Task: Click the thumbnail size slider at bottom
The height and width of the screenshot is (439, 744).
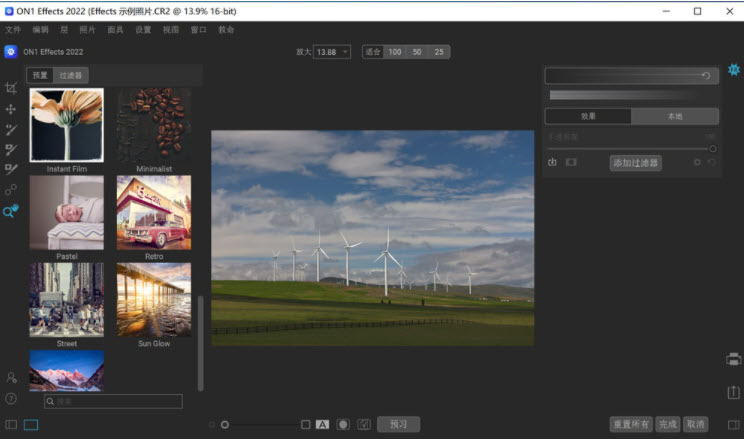Action: (225, 424)
